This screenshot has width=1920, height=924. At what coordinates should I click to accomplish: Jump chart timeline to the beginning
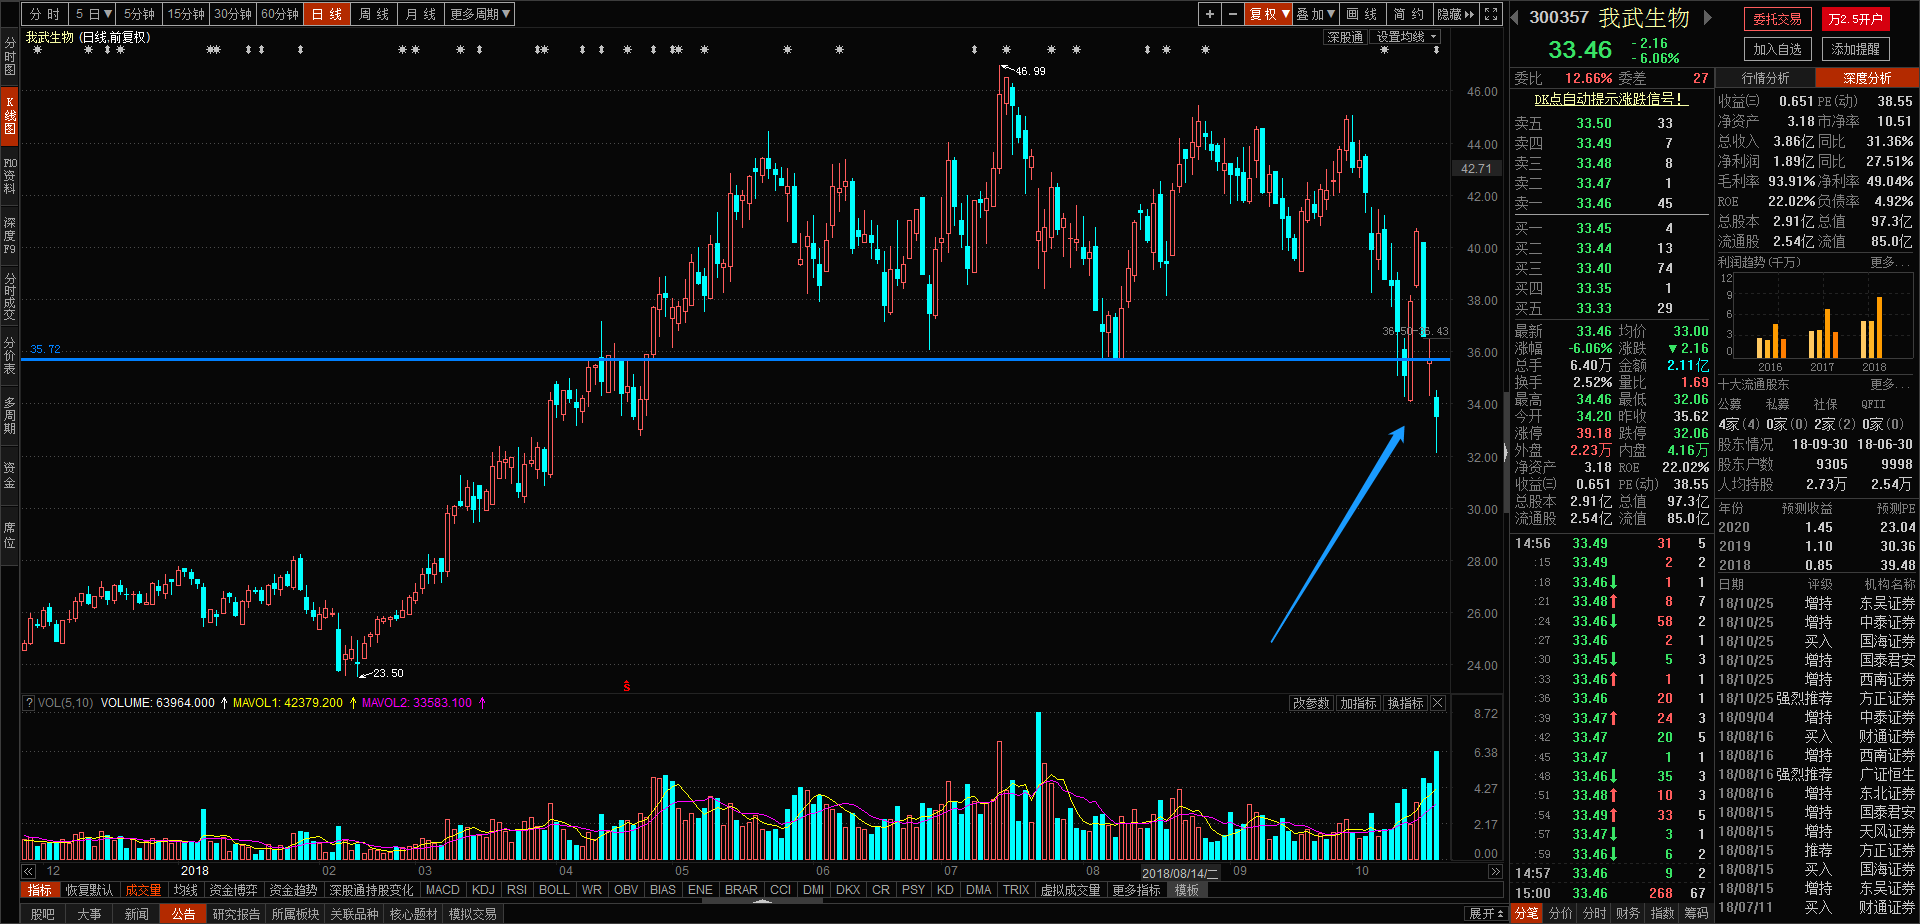(29, 872)
